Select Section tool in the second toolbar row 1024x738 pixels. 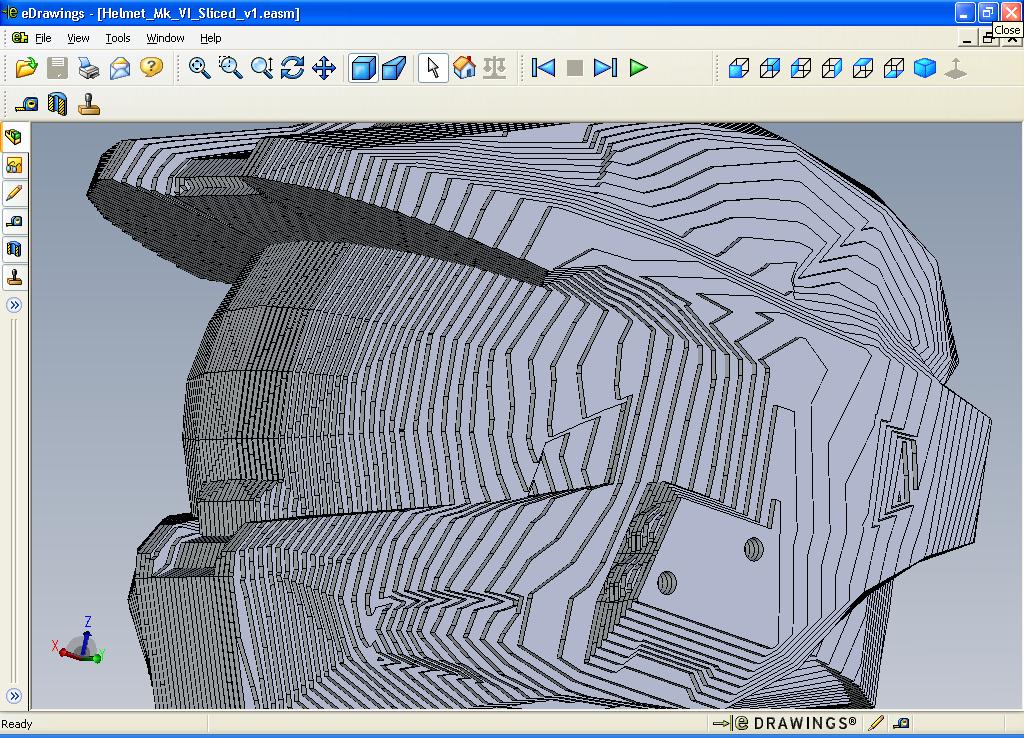[x=57, y=104]
